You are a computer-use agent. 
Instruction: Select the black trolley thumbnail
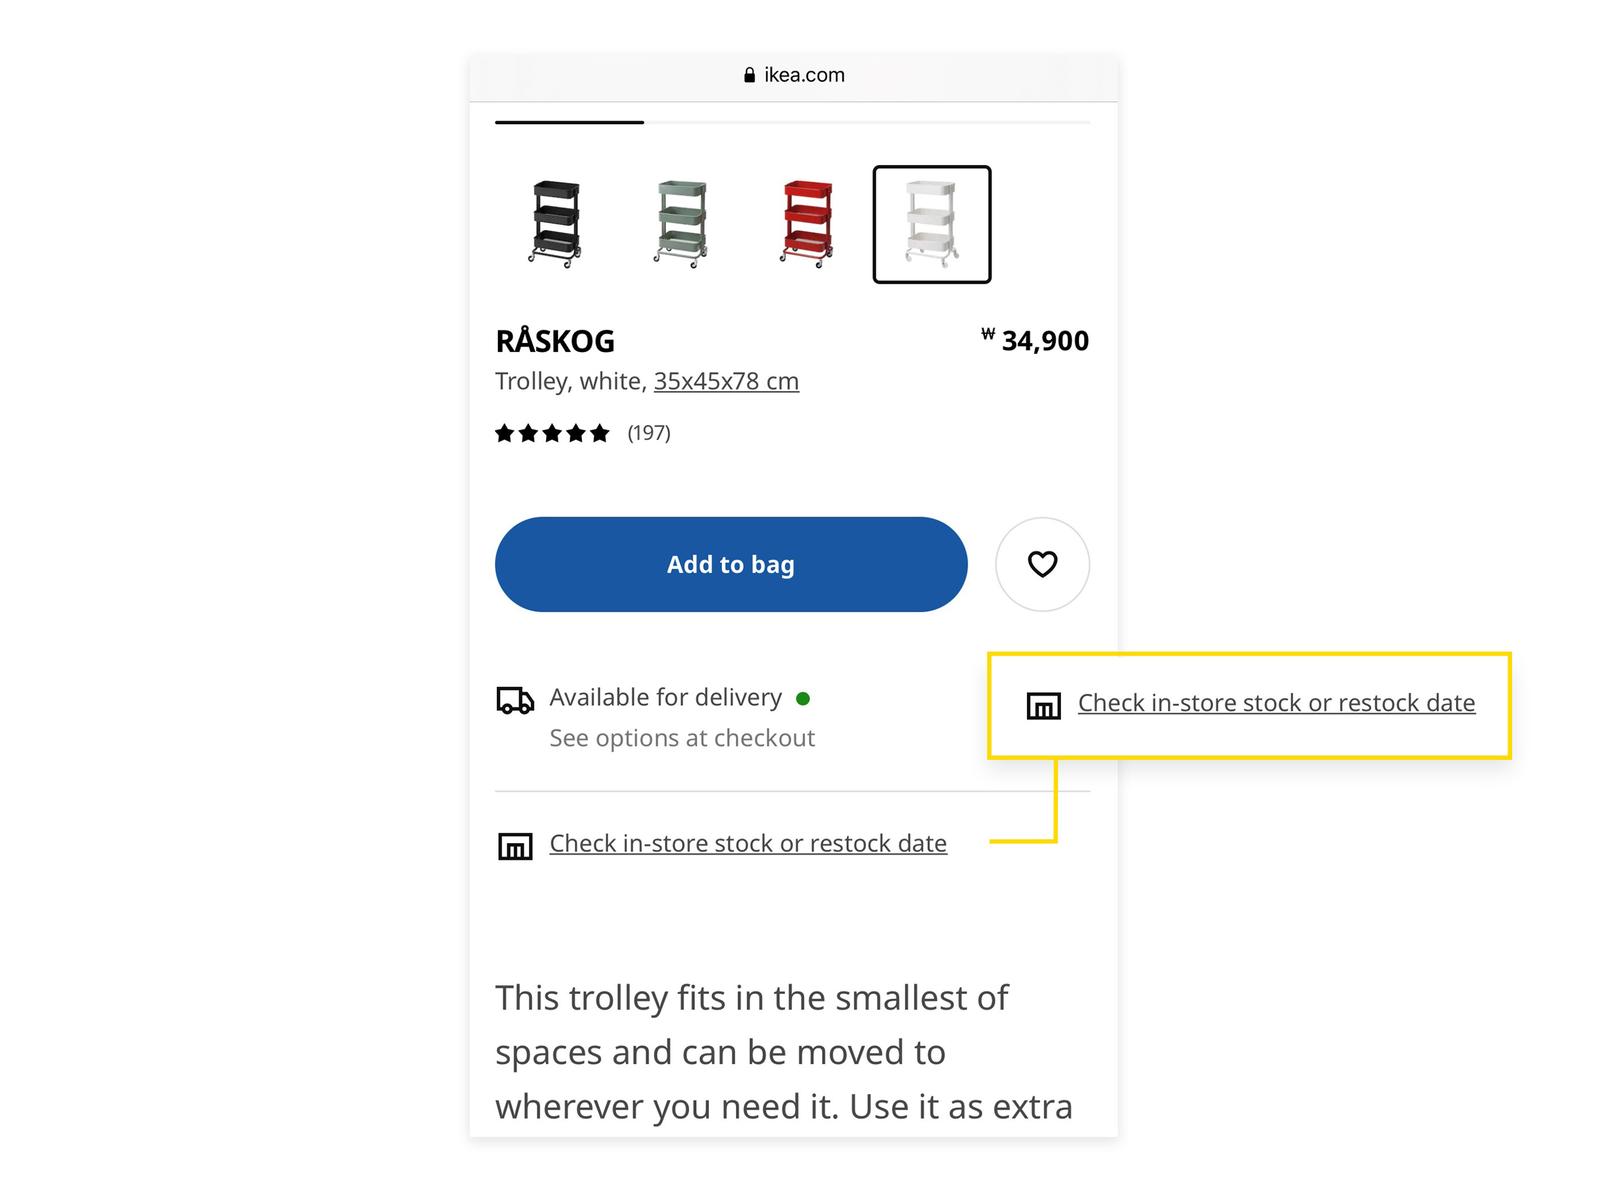558,224
